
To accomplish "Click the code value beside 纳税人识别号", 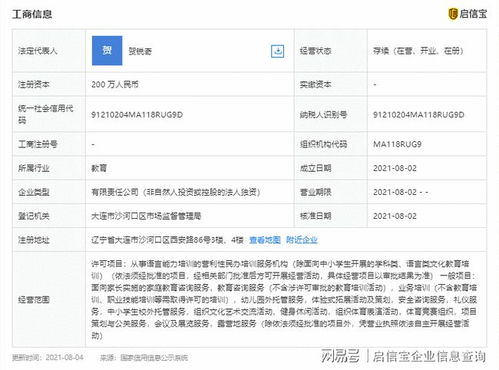I will (419, 115).
